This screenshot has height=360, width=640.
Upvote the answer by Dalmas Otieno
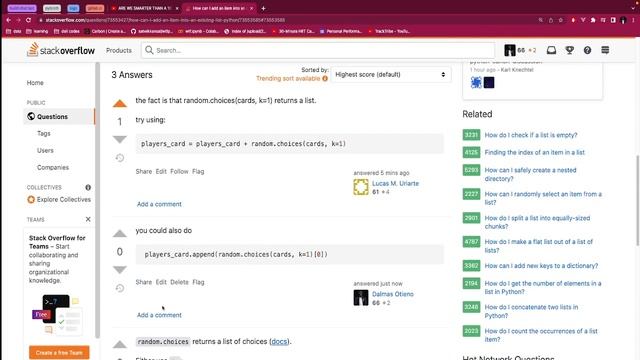[x=120, y=233]
